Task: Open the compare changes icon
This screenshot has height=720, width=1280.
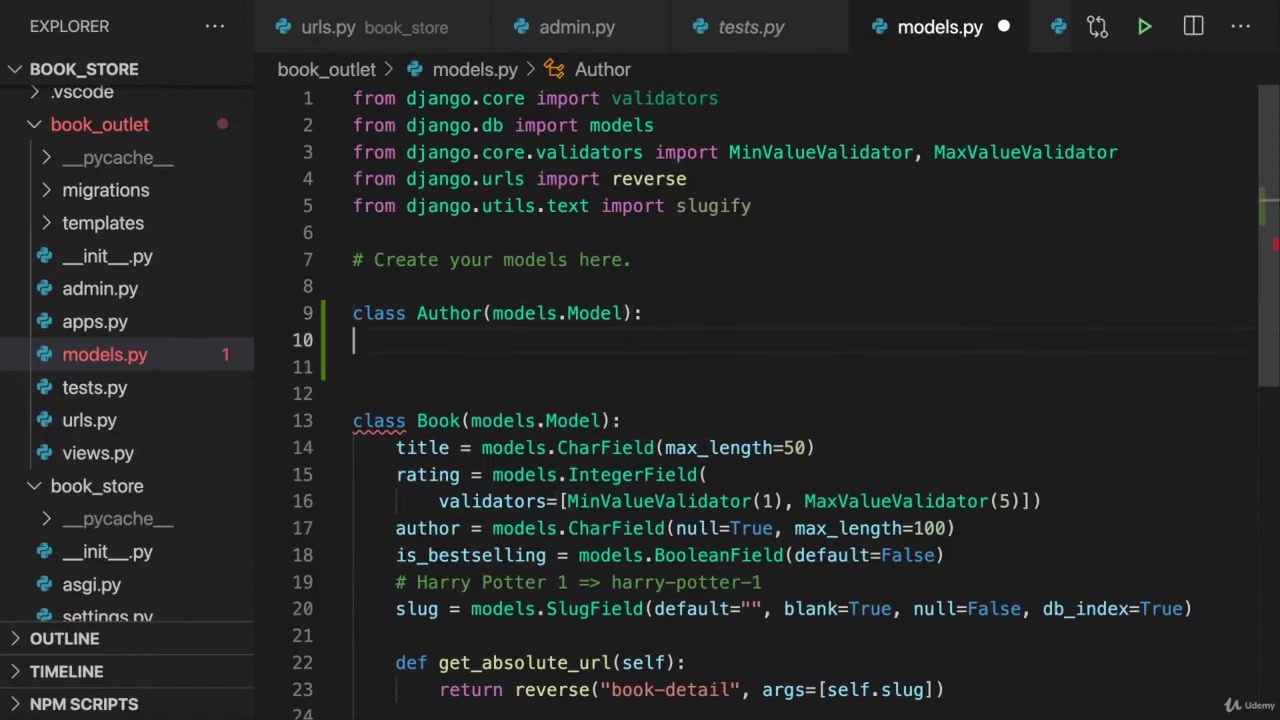Action: pyautogui.click(x=1097, y=27)
